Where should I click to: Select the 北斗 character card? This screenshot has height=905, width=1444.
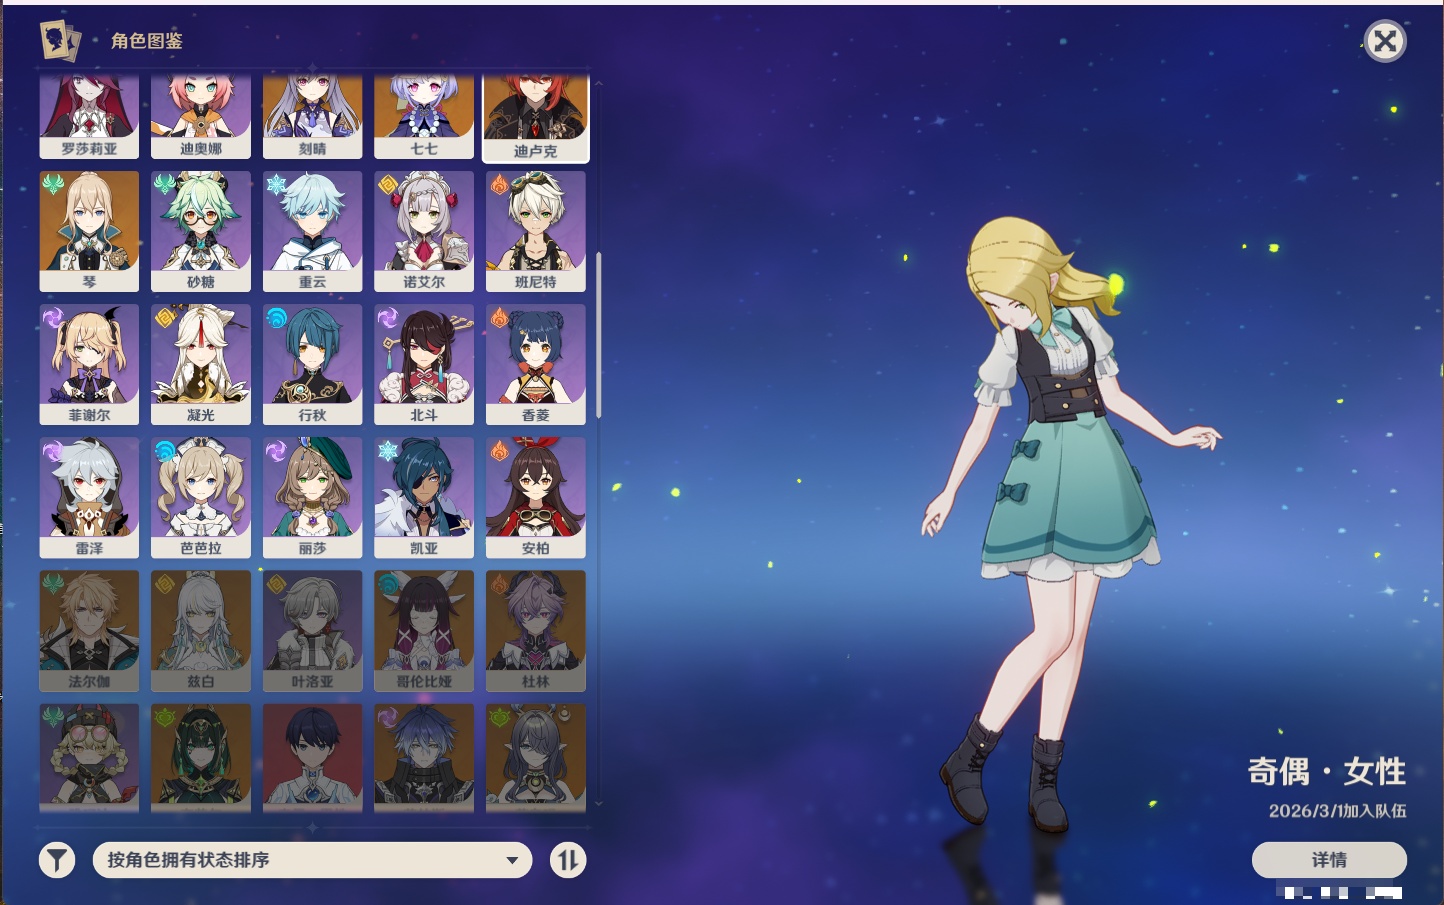coord(424,364)
